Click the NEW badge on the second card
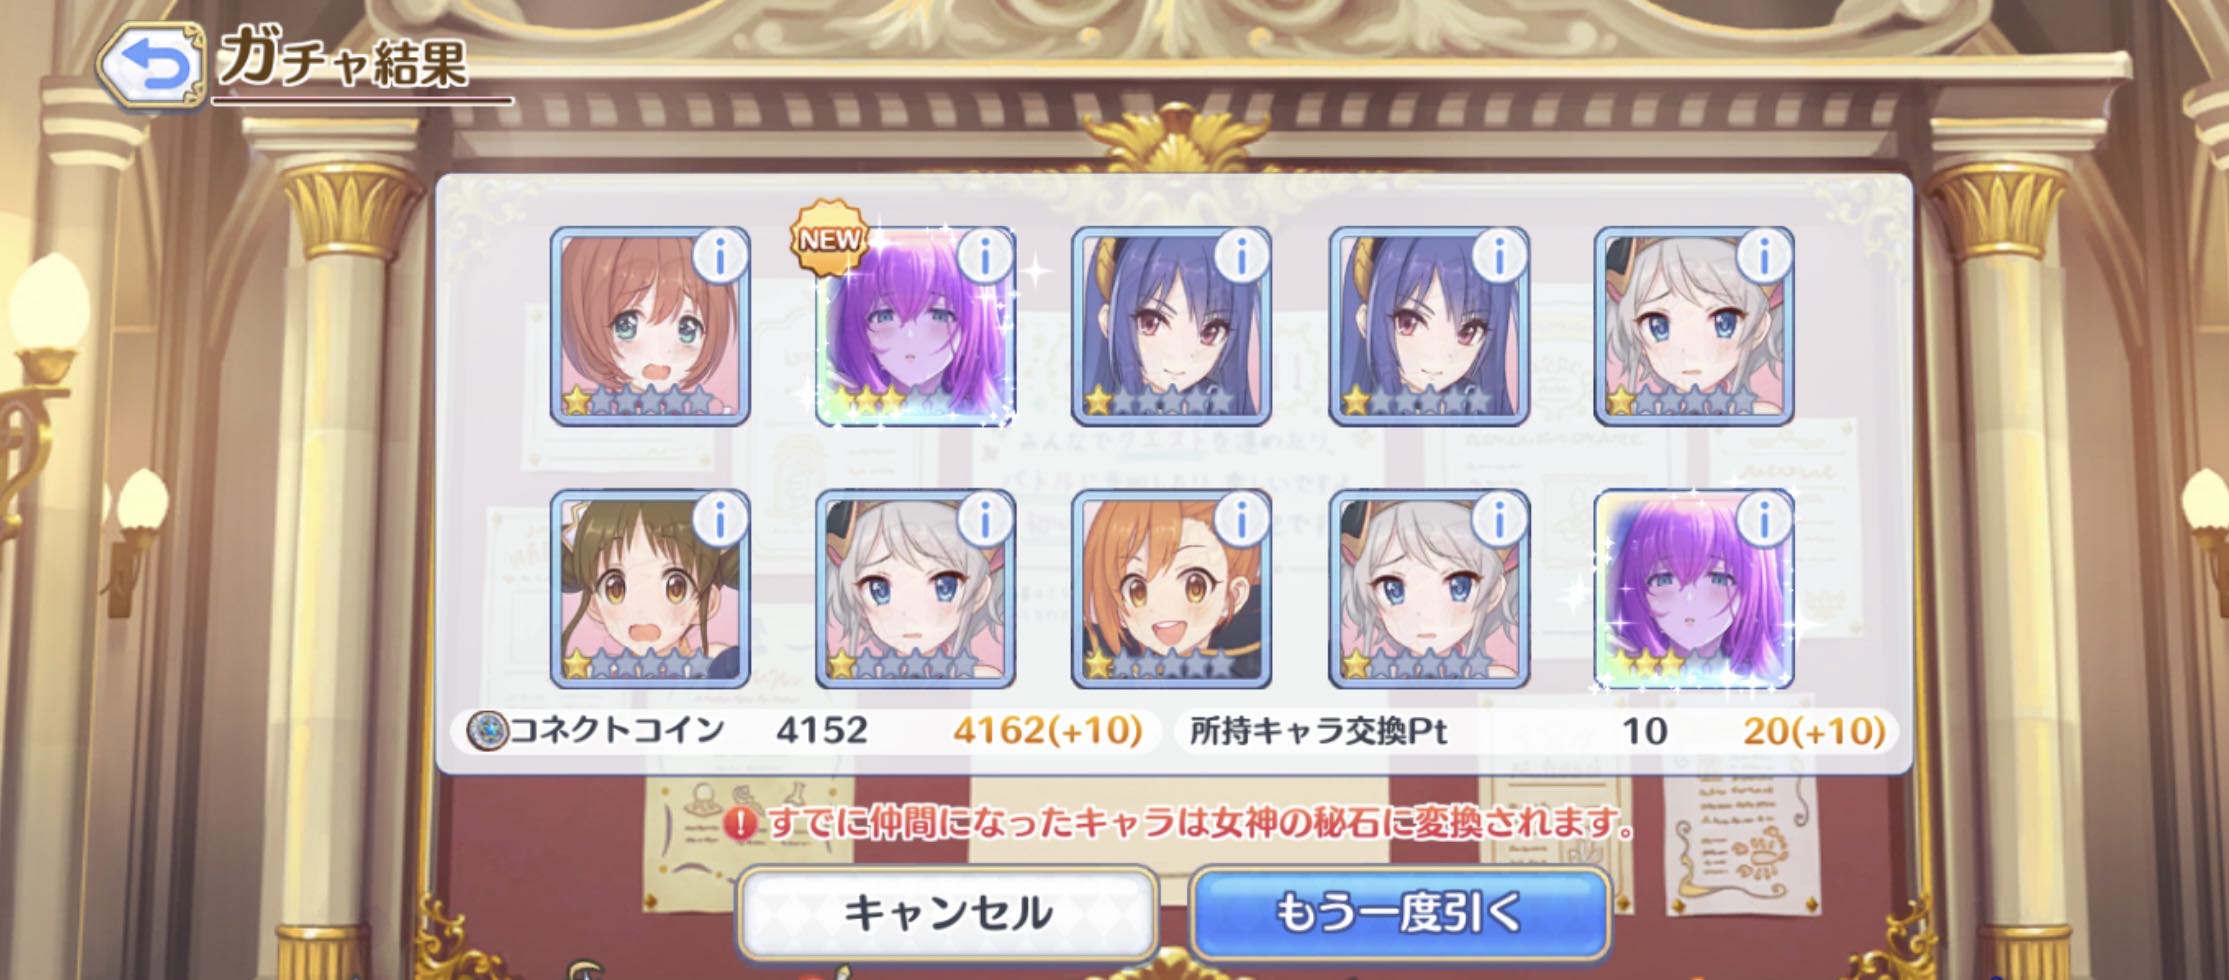This screenshot has width=2229, height=980. coord(828,238)
